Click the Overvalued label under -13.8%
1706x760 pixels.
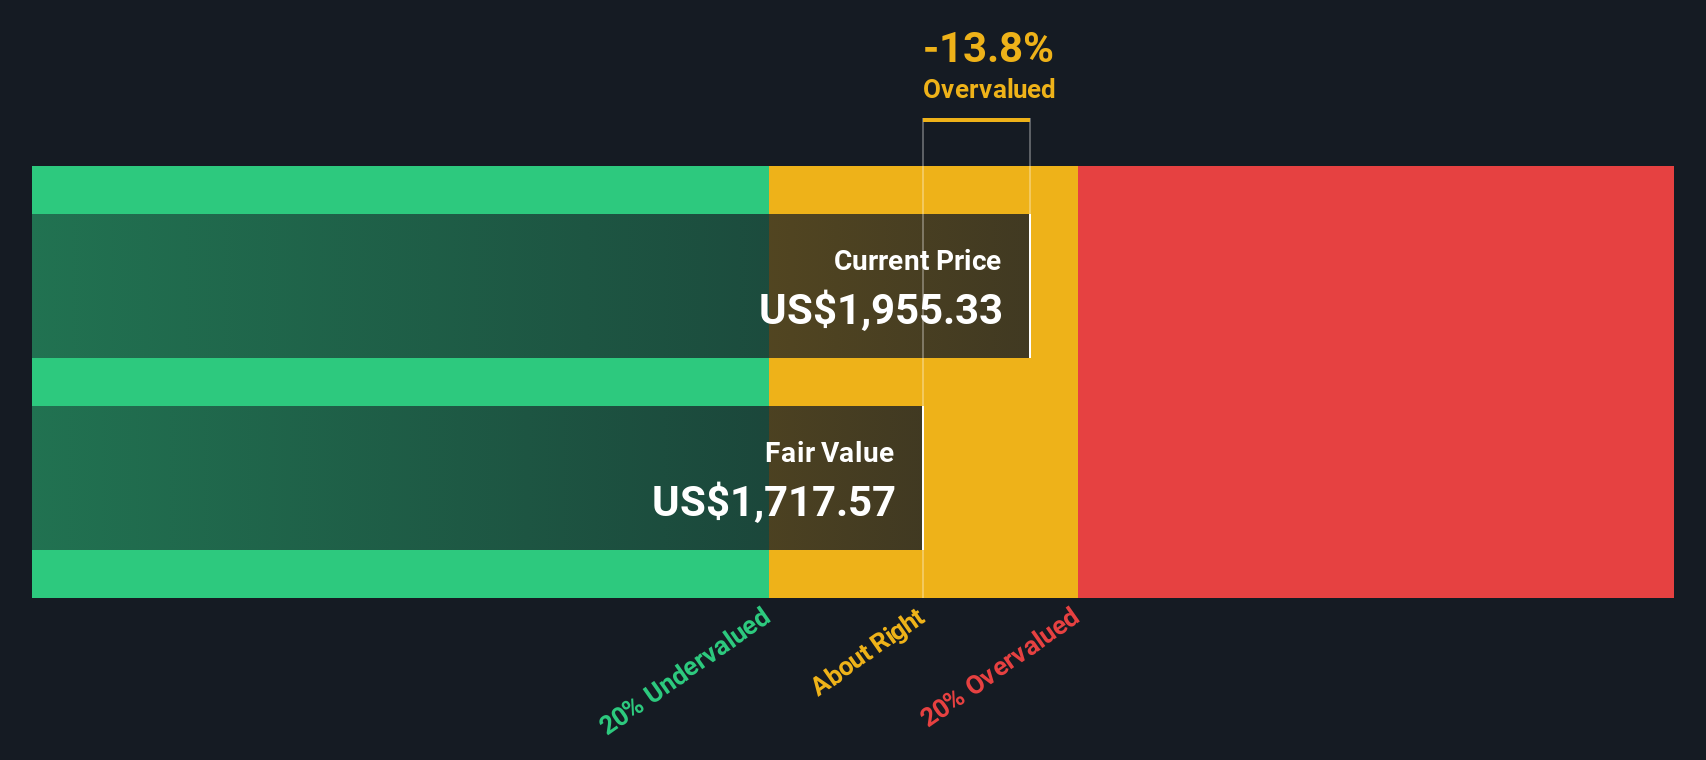(989, 89)
